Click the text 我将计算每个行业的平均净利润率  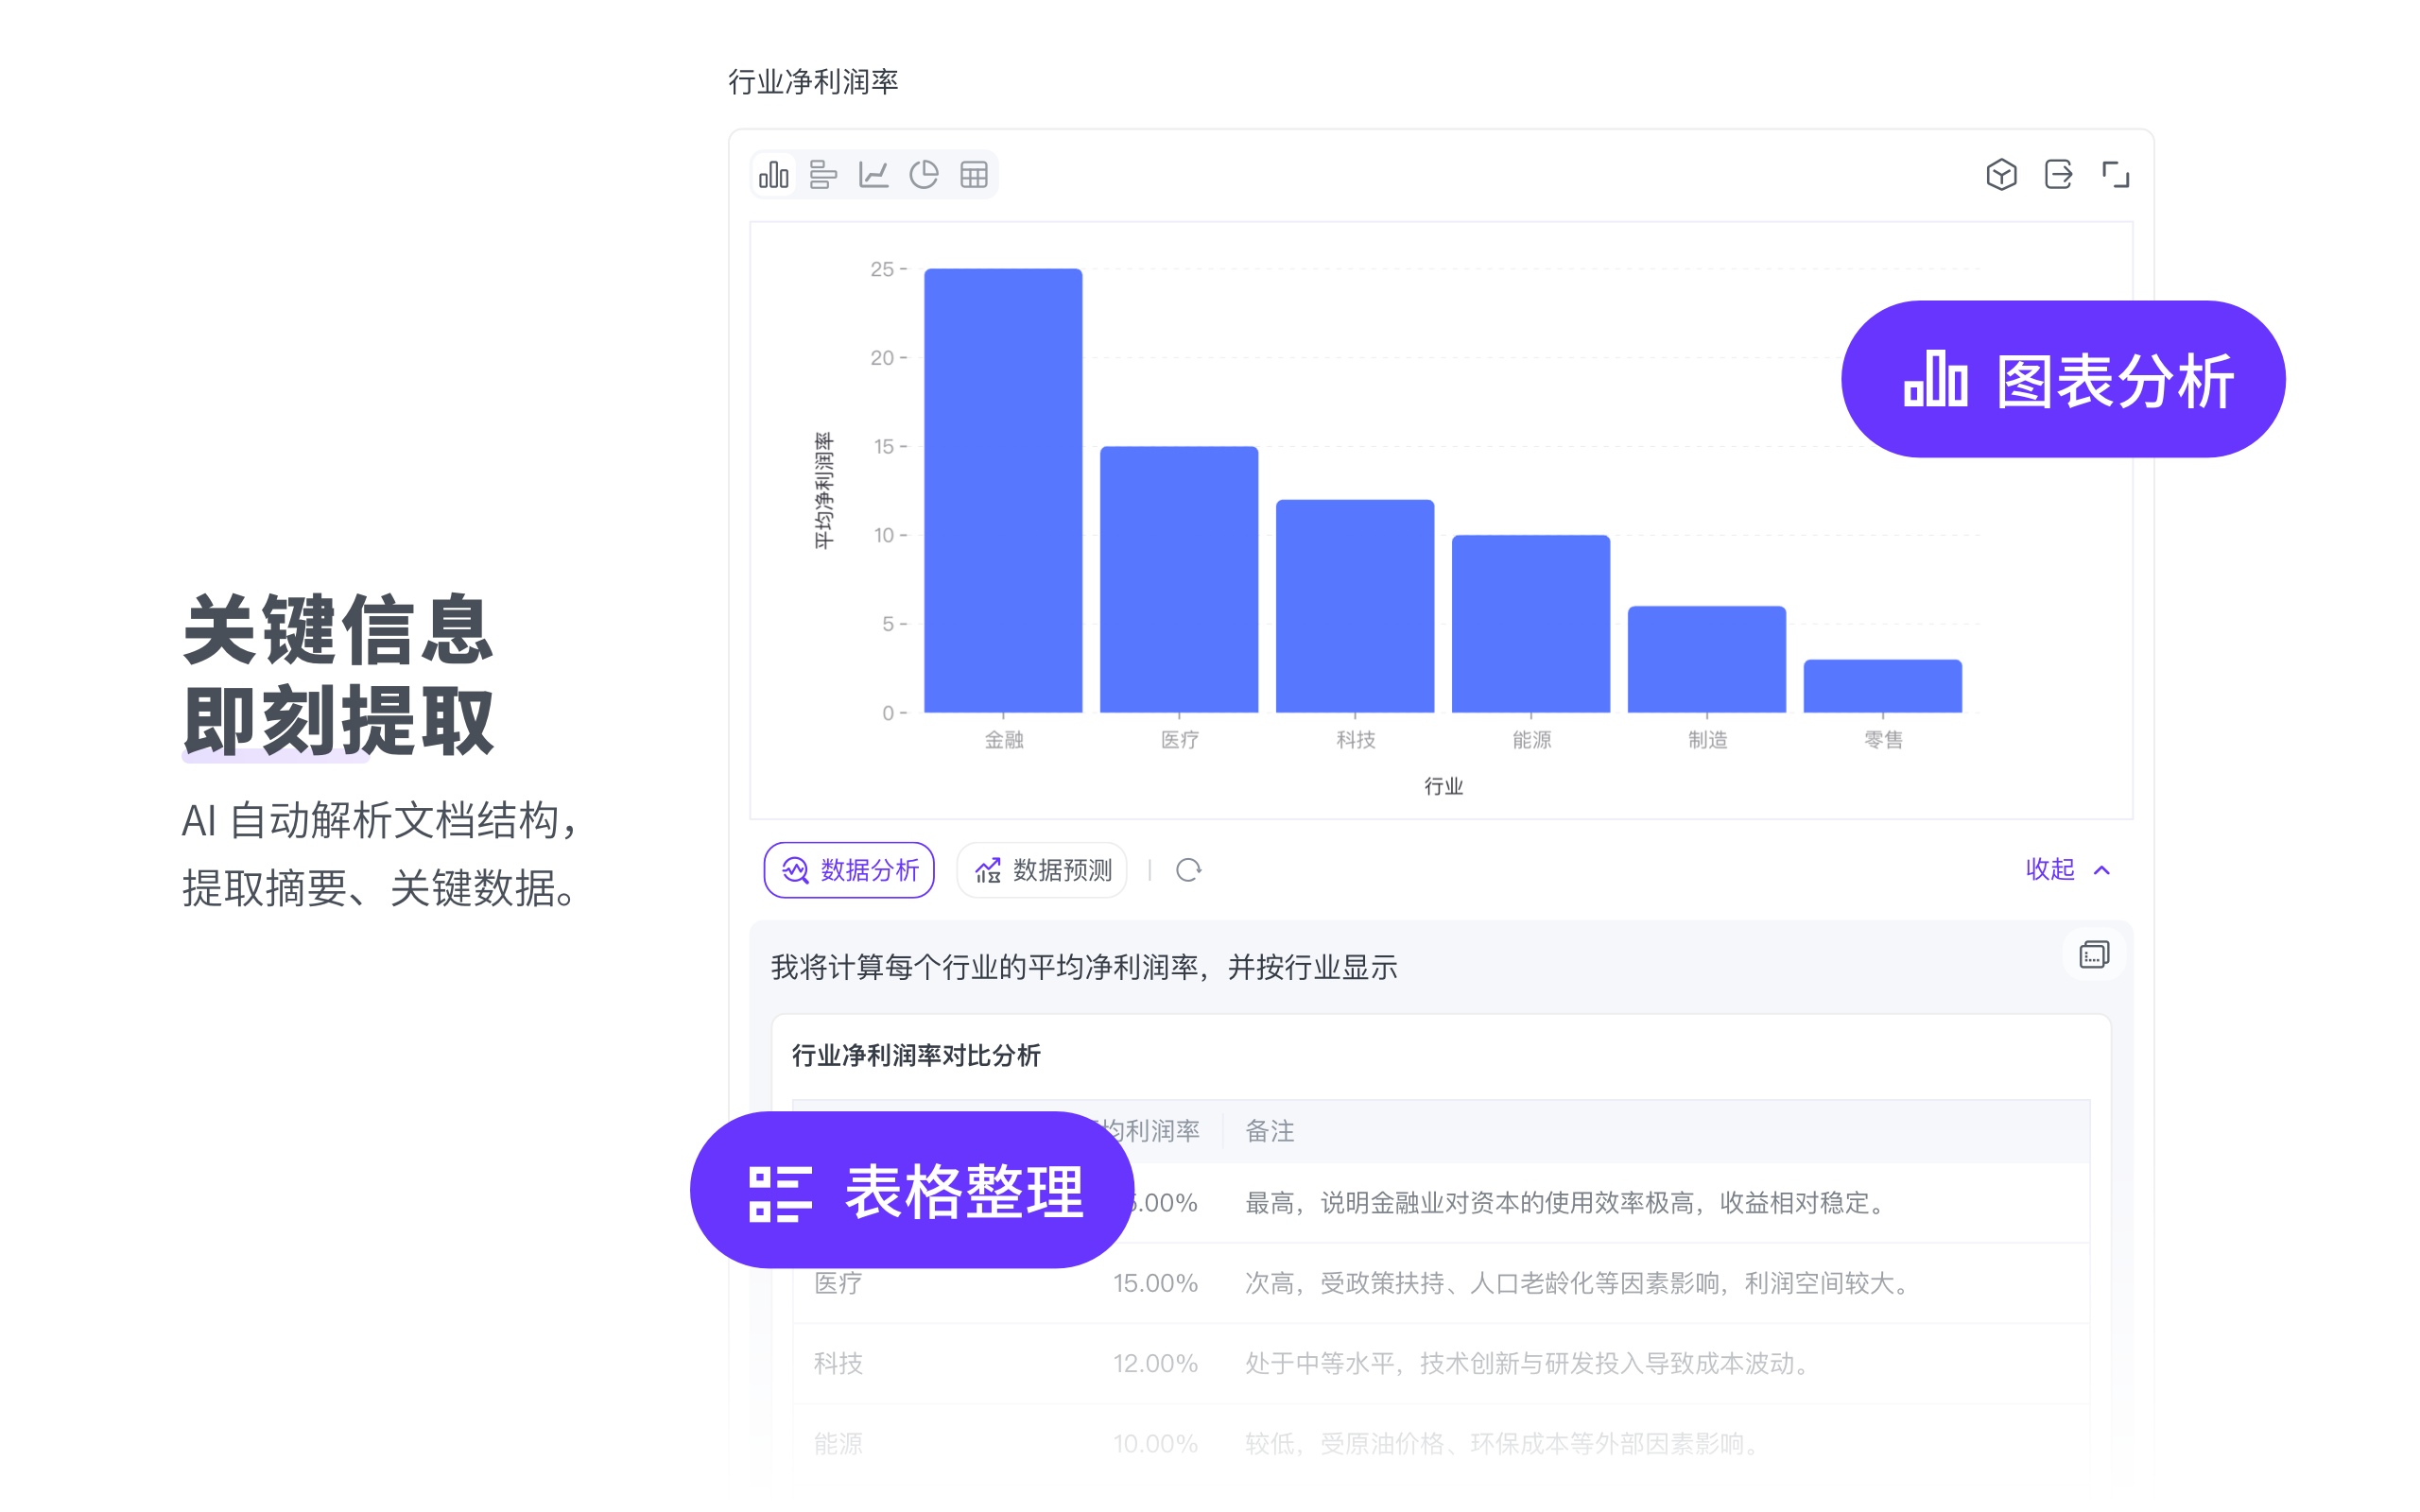click(984, 967)
